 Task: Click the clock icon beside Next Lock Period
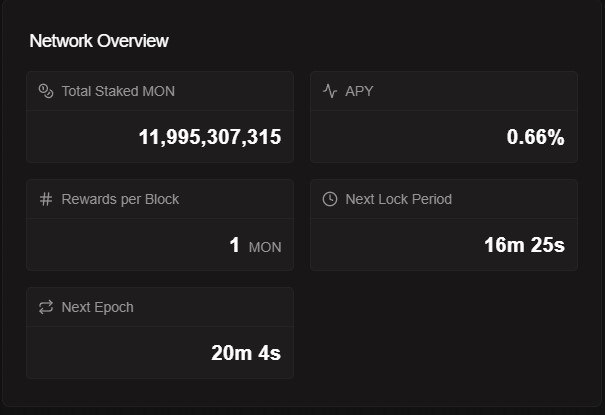click(330, 199)
